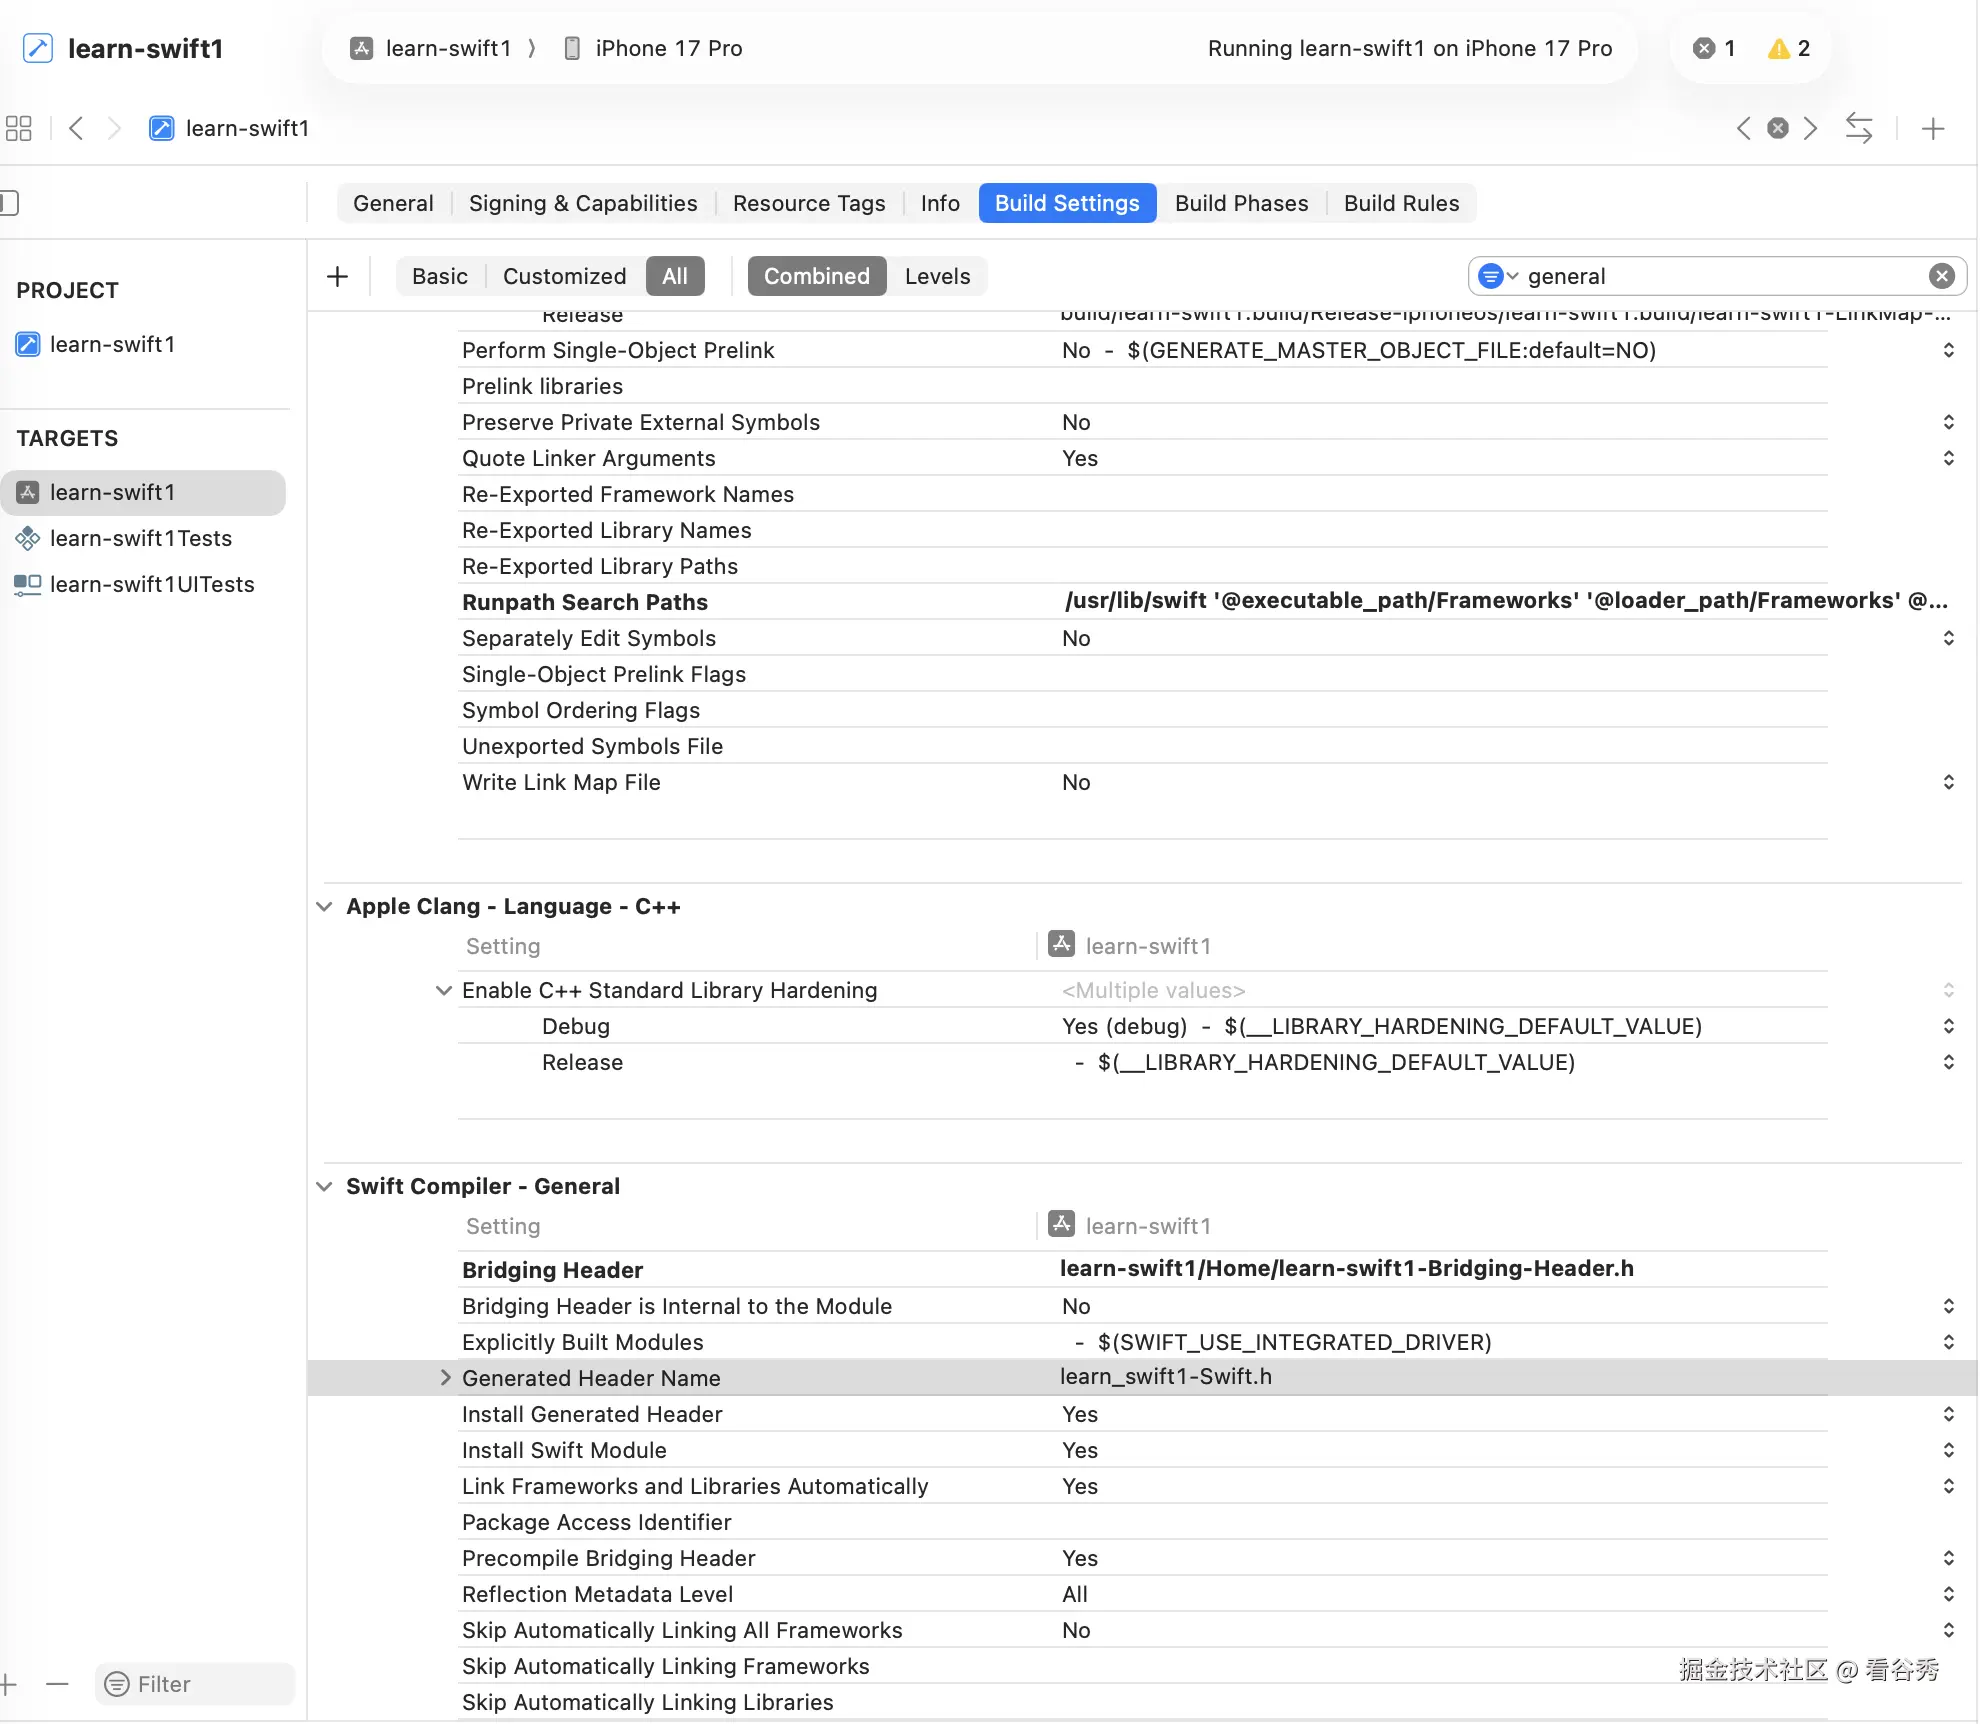
Task: Select the learn-swift1UITests target
Action: point(135,584)
